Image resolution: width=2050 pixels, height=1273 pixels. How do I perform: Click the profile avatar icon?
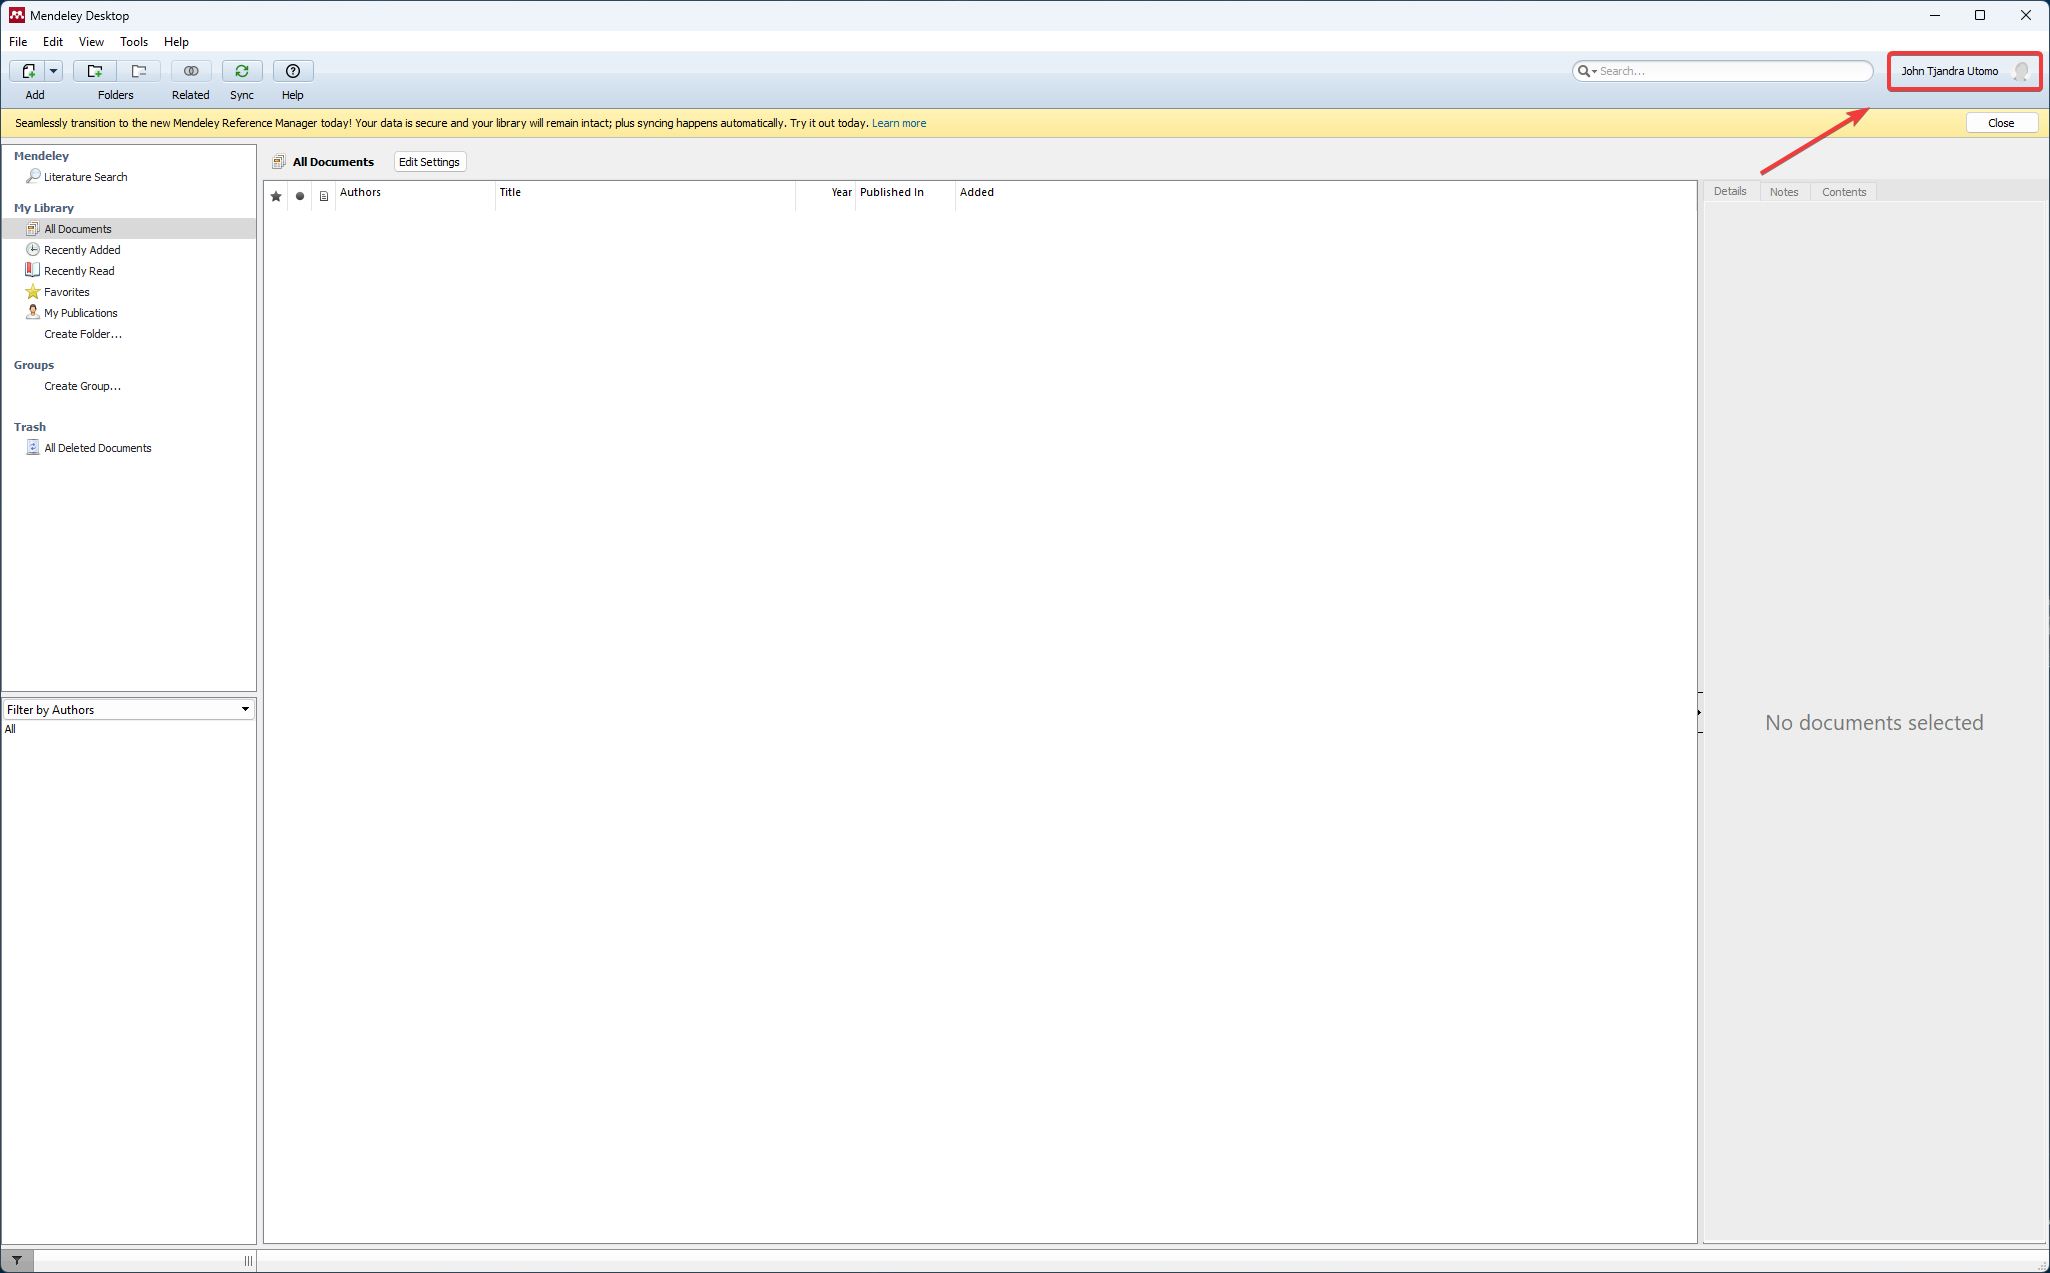(x=2020, y=71)
